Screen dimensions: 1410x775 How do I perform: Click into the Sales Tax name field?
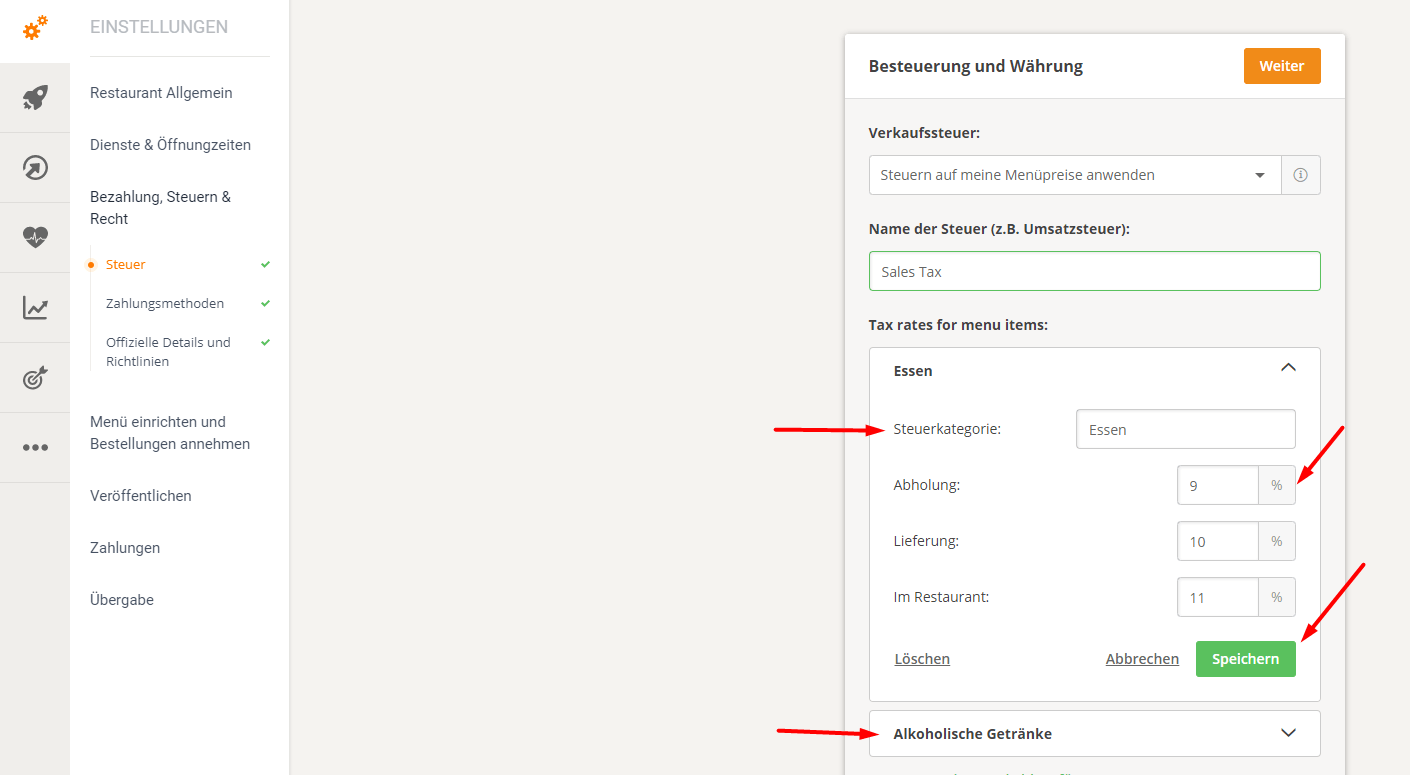tap(1094, 271)
